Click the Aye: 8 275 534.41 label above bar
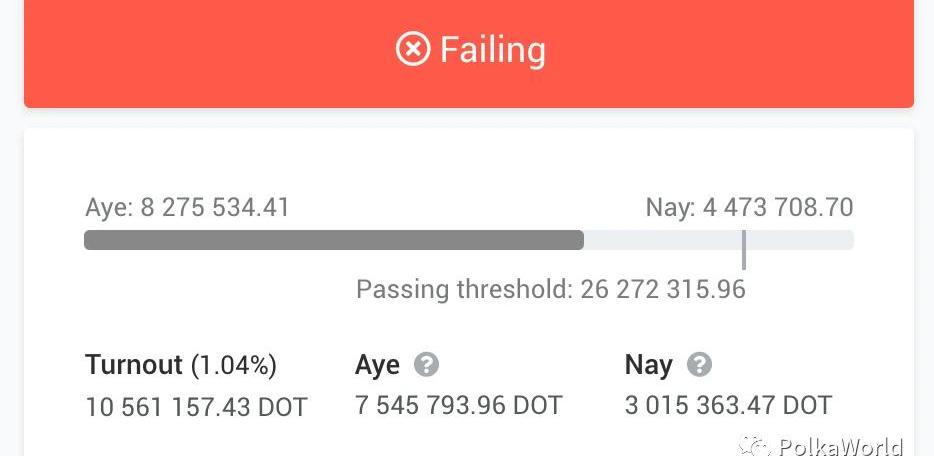The height and width of the screenshot is (456, 934). [187, 208]
